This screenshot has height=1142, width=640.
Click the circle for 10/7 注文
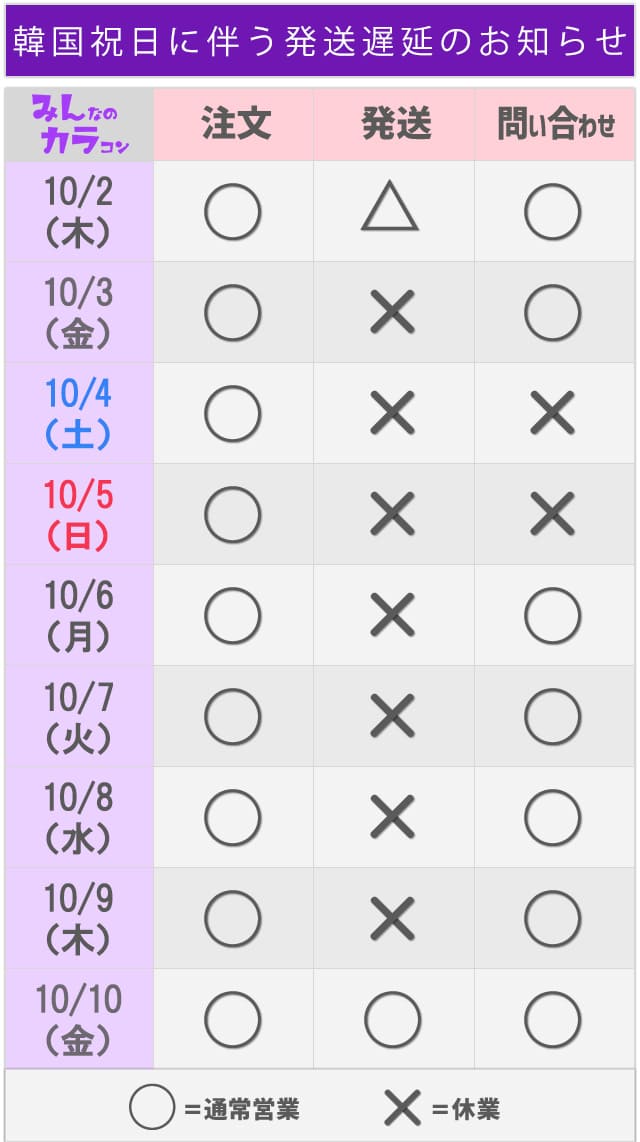click(232, 717)
